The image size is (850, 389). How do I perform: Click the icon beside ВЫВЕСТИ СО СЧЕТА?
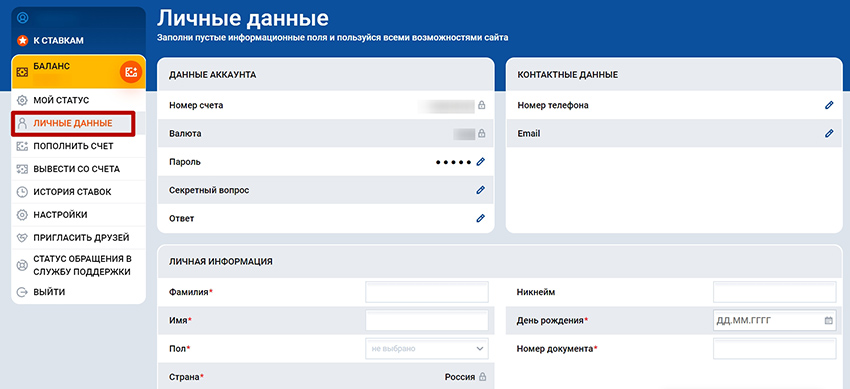(x=22, y=169)
